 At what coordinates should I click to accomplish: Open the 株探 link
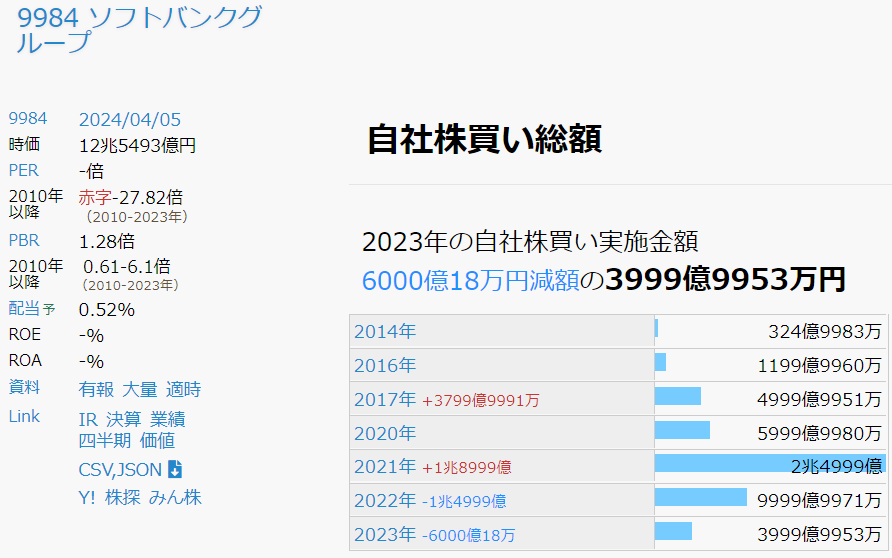coord(122,497)
